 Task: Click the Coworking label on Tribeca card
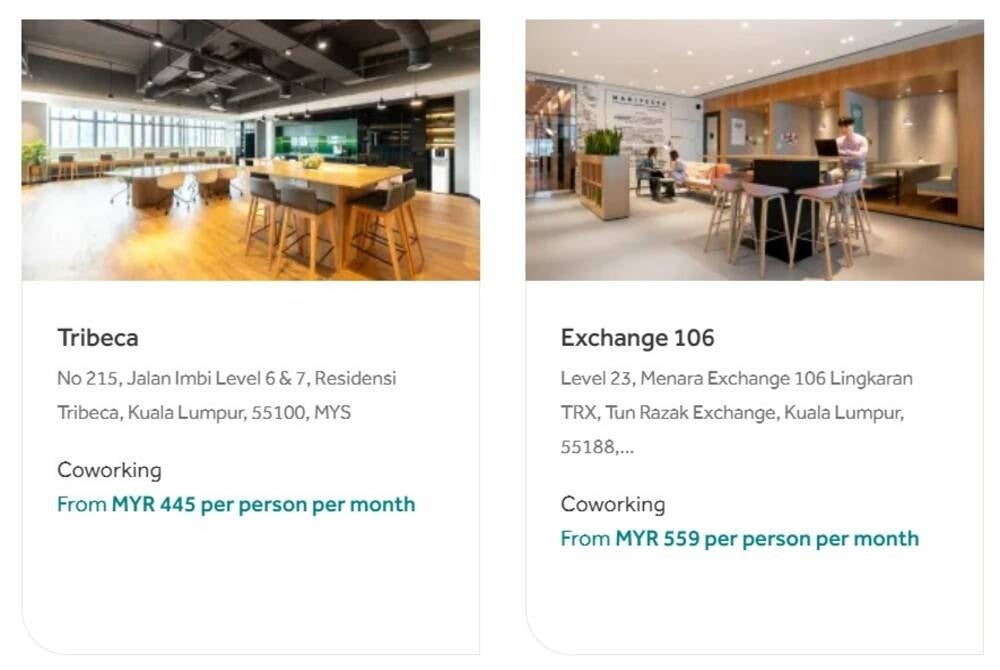pos(109,470)
